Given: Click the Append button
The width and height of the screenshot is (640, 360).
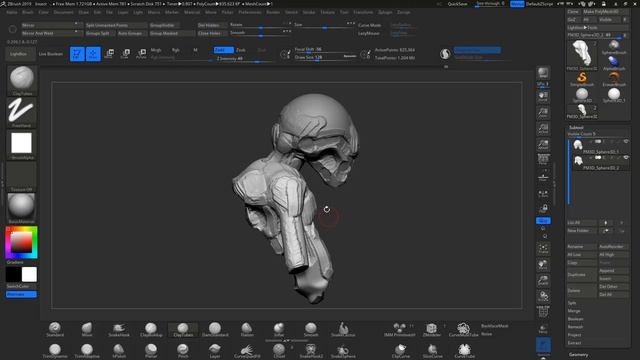Looking at the screenshot, I should [x=613, y=271].
